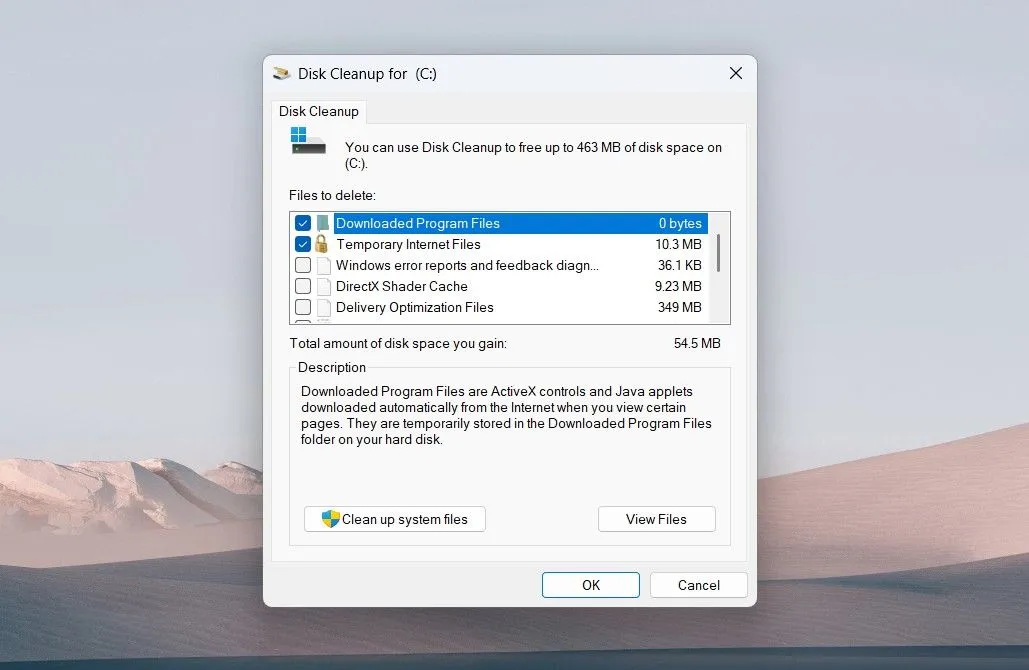Check Windows error reports and feedback checkbox
The height and width of the screenshot is (670, 1029).
303,265
